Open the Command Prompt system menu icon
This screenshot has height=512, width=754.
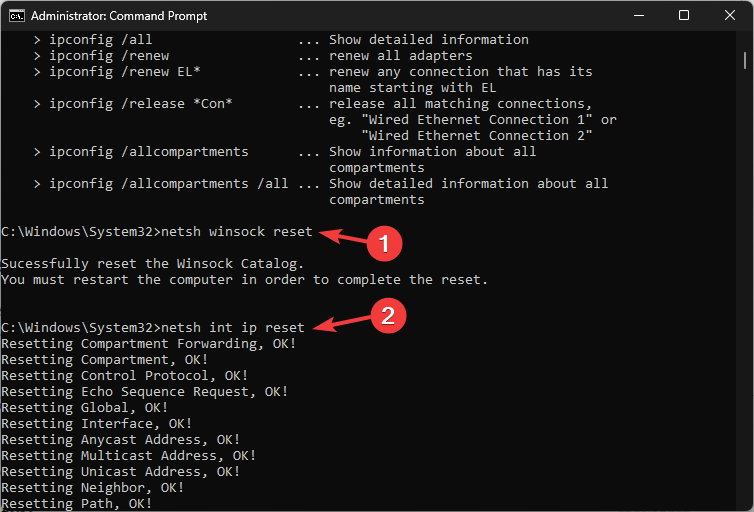point(17,16)
